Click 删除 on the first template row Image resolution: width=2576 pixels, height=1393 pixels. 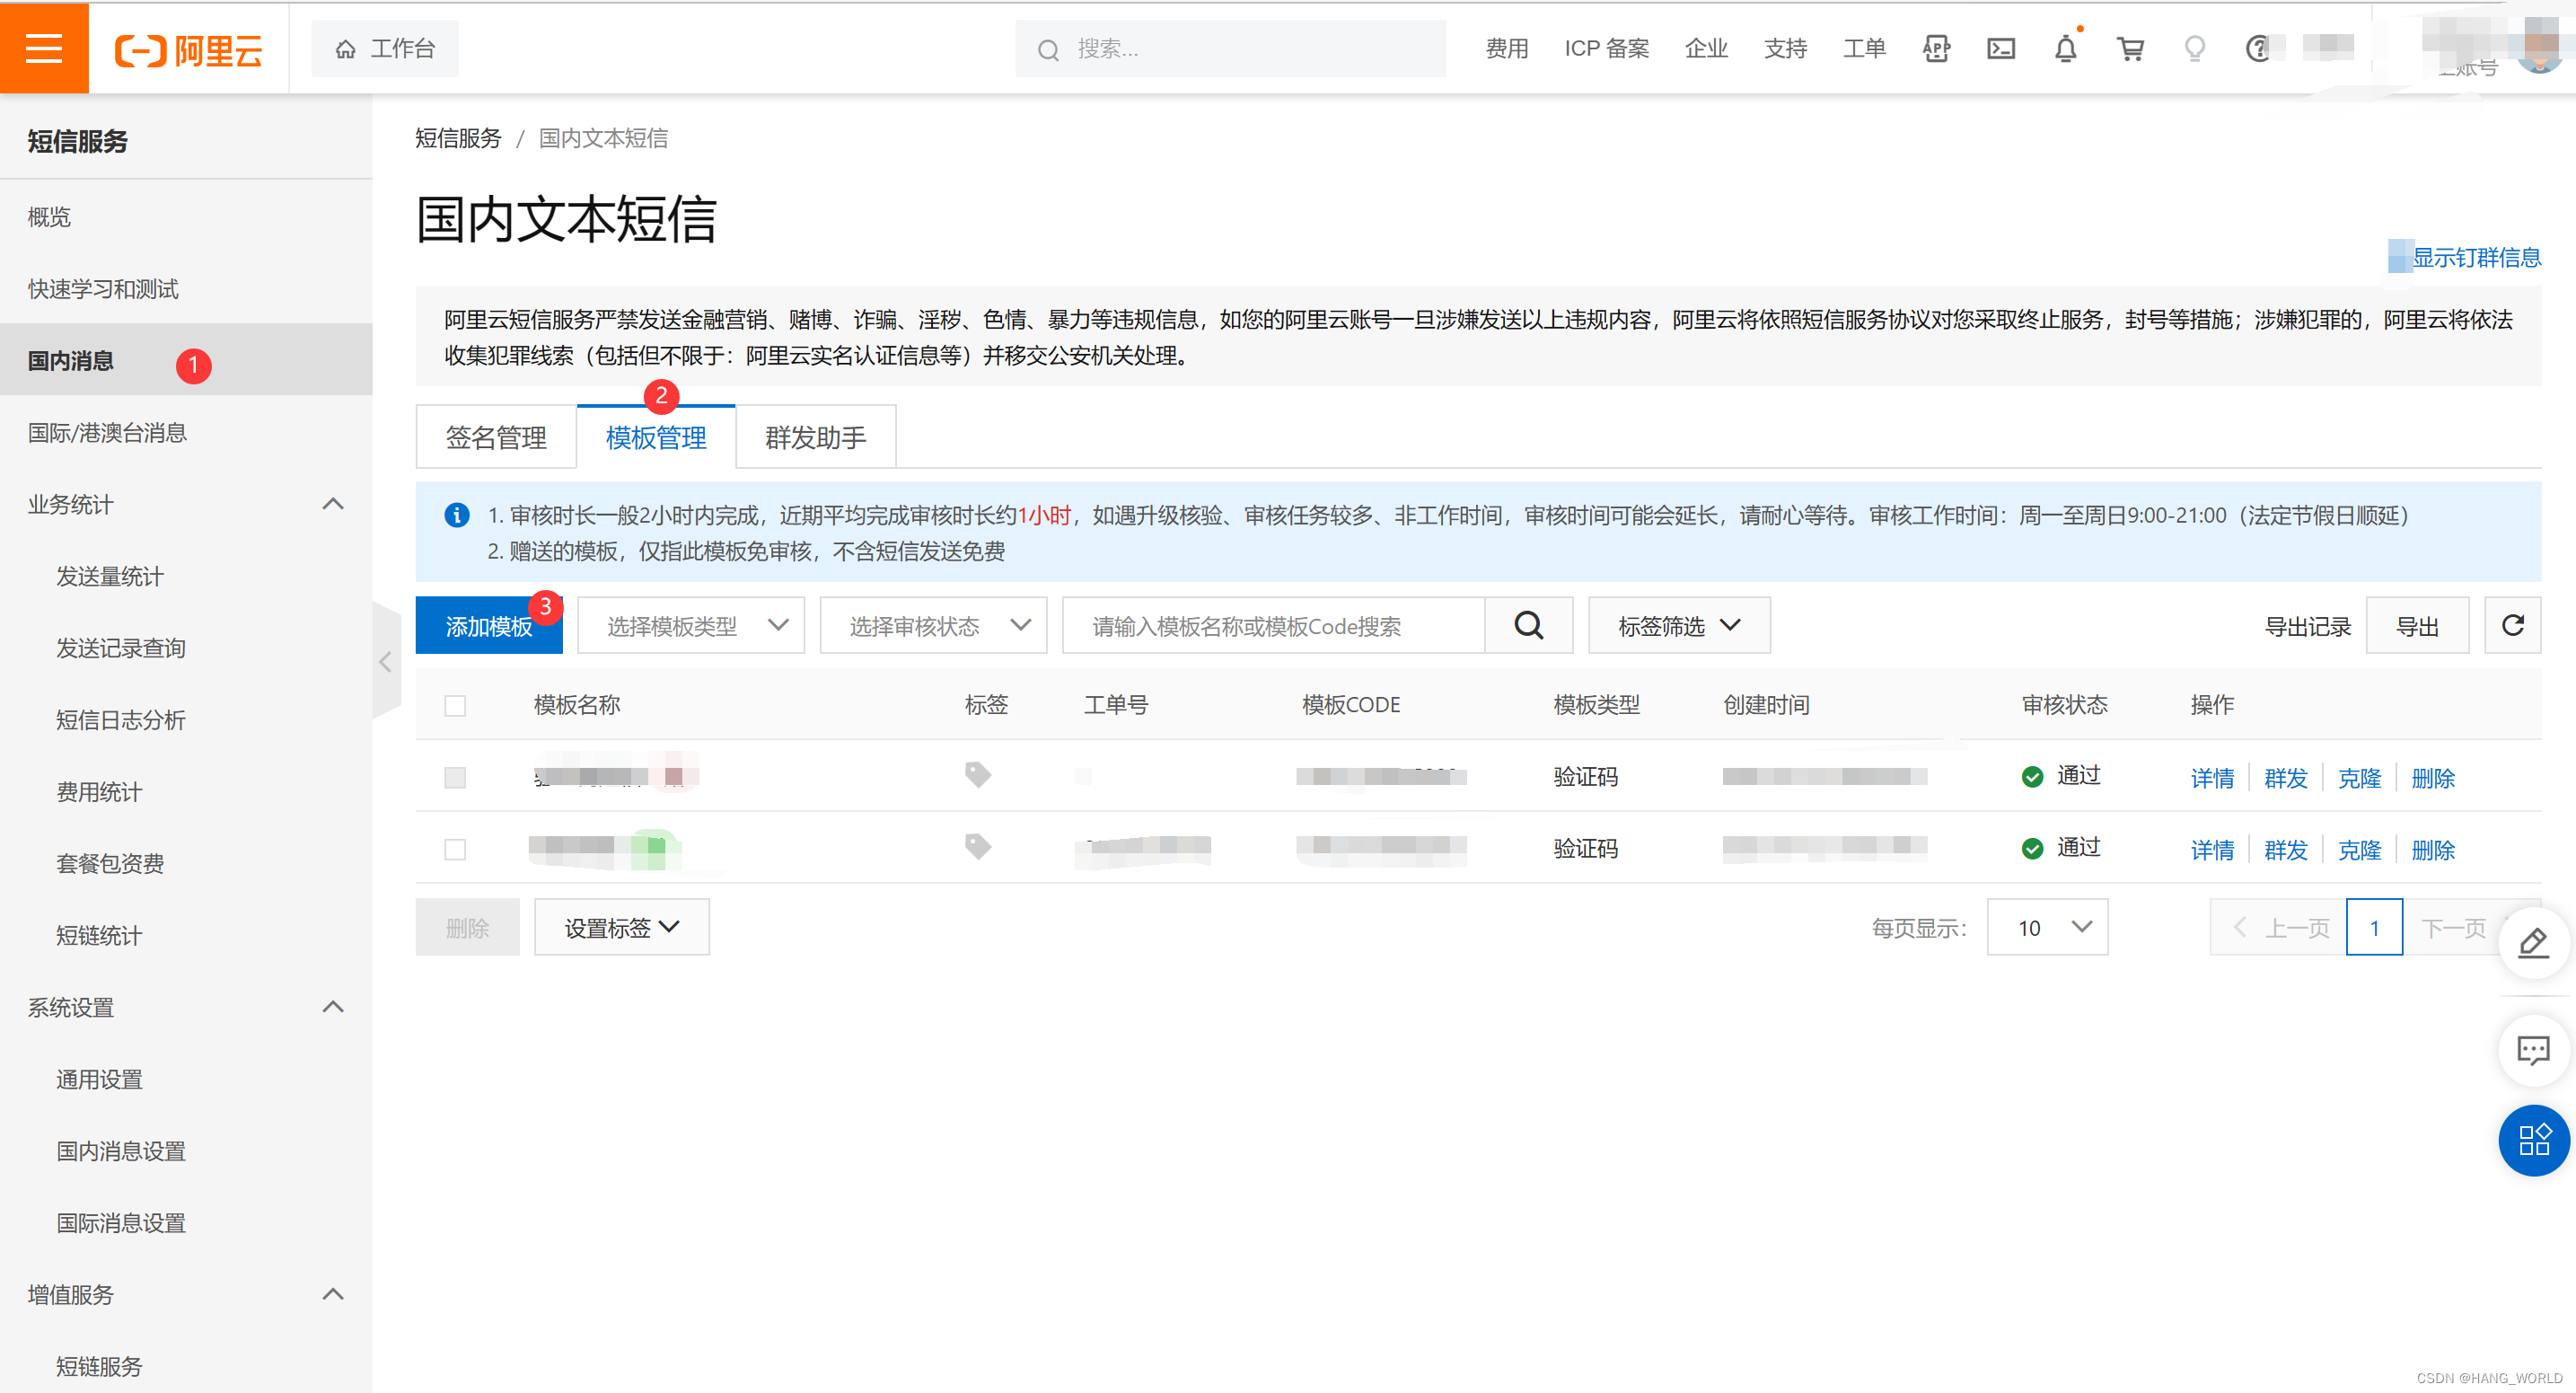pos(2433,778)
